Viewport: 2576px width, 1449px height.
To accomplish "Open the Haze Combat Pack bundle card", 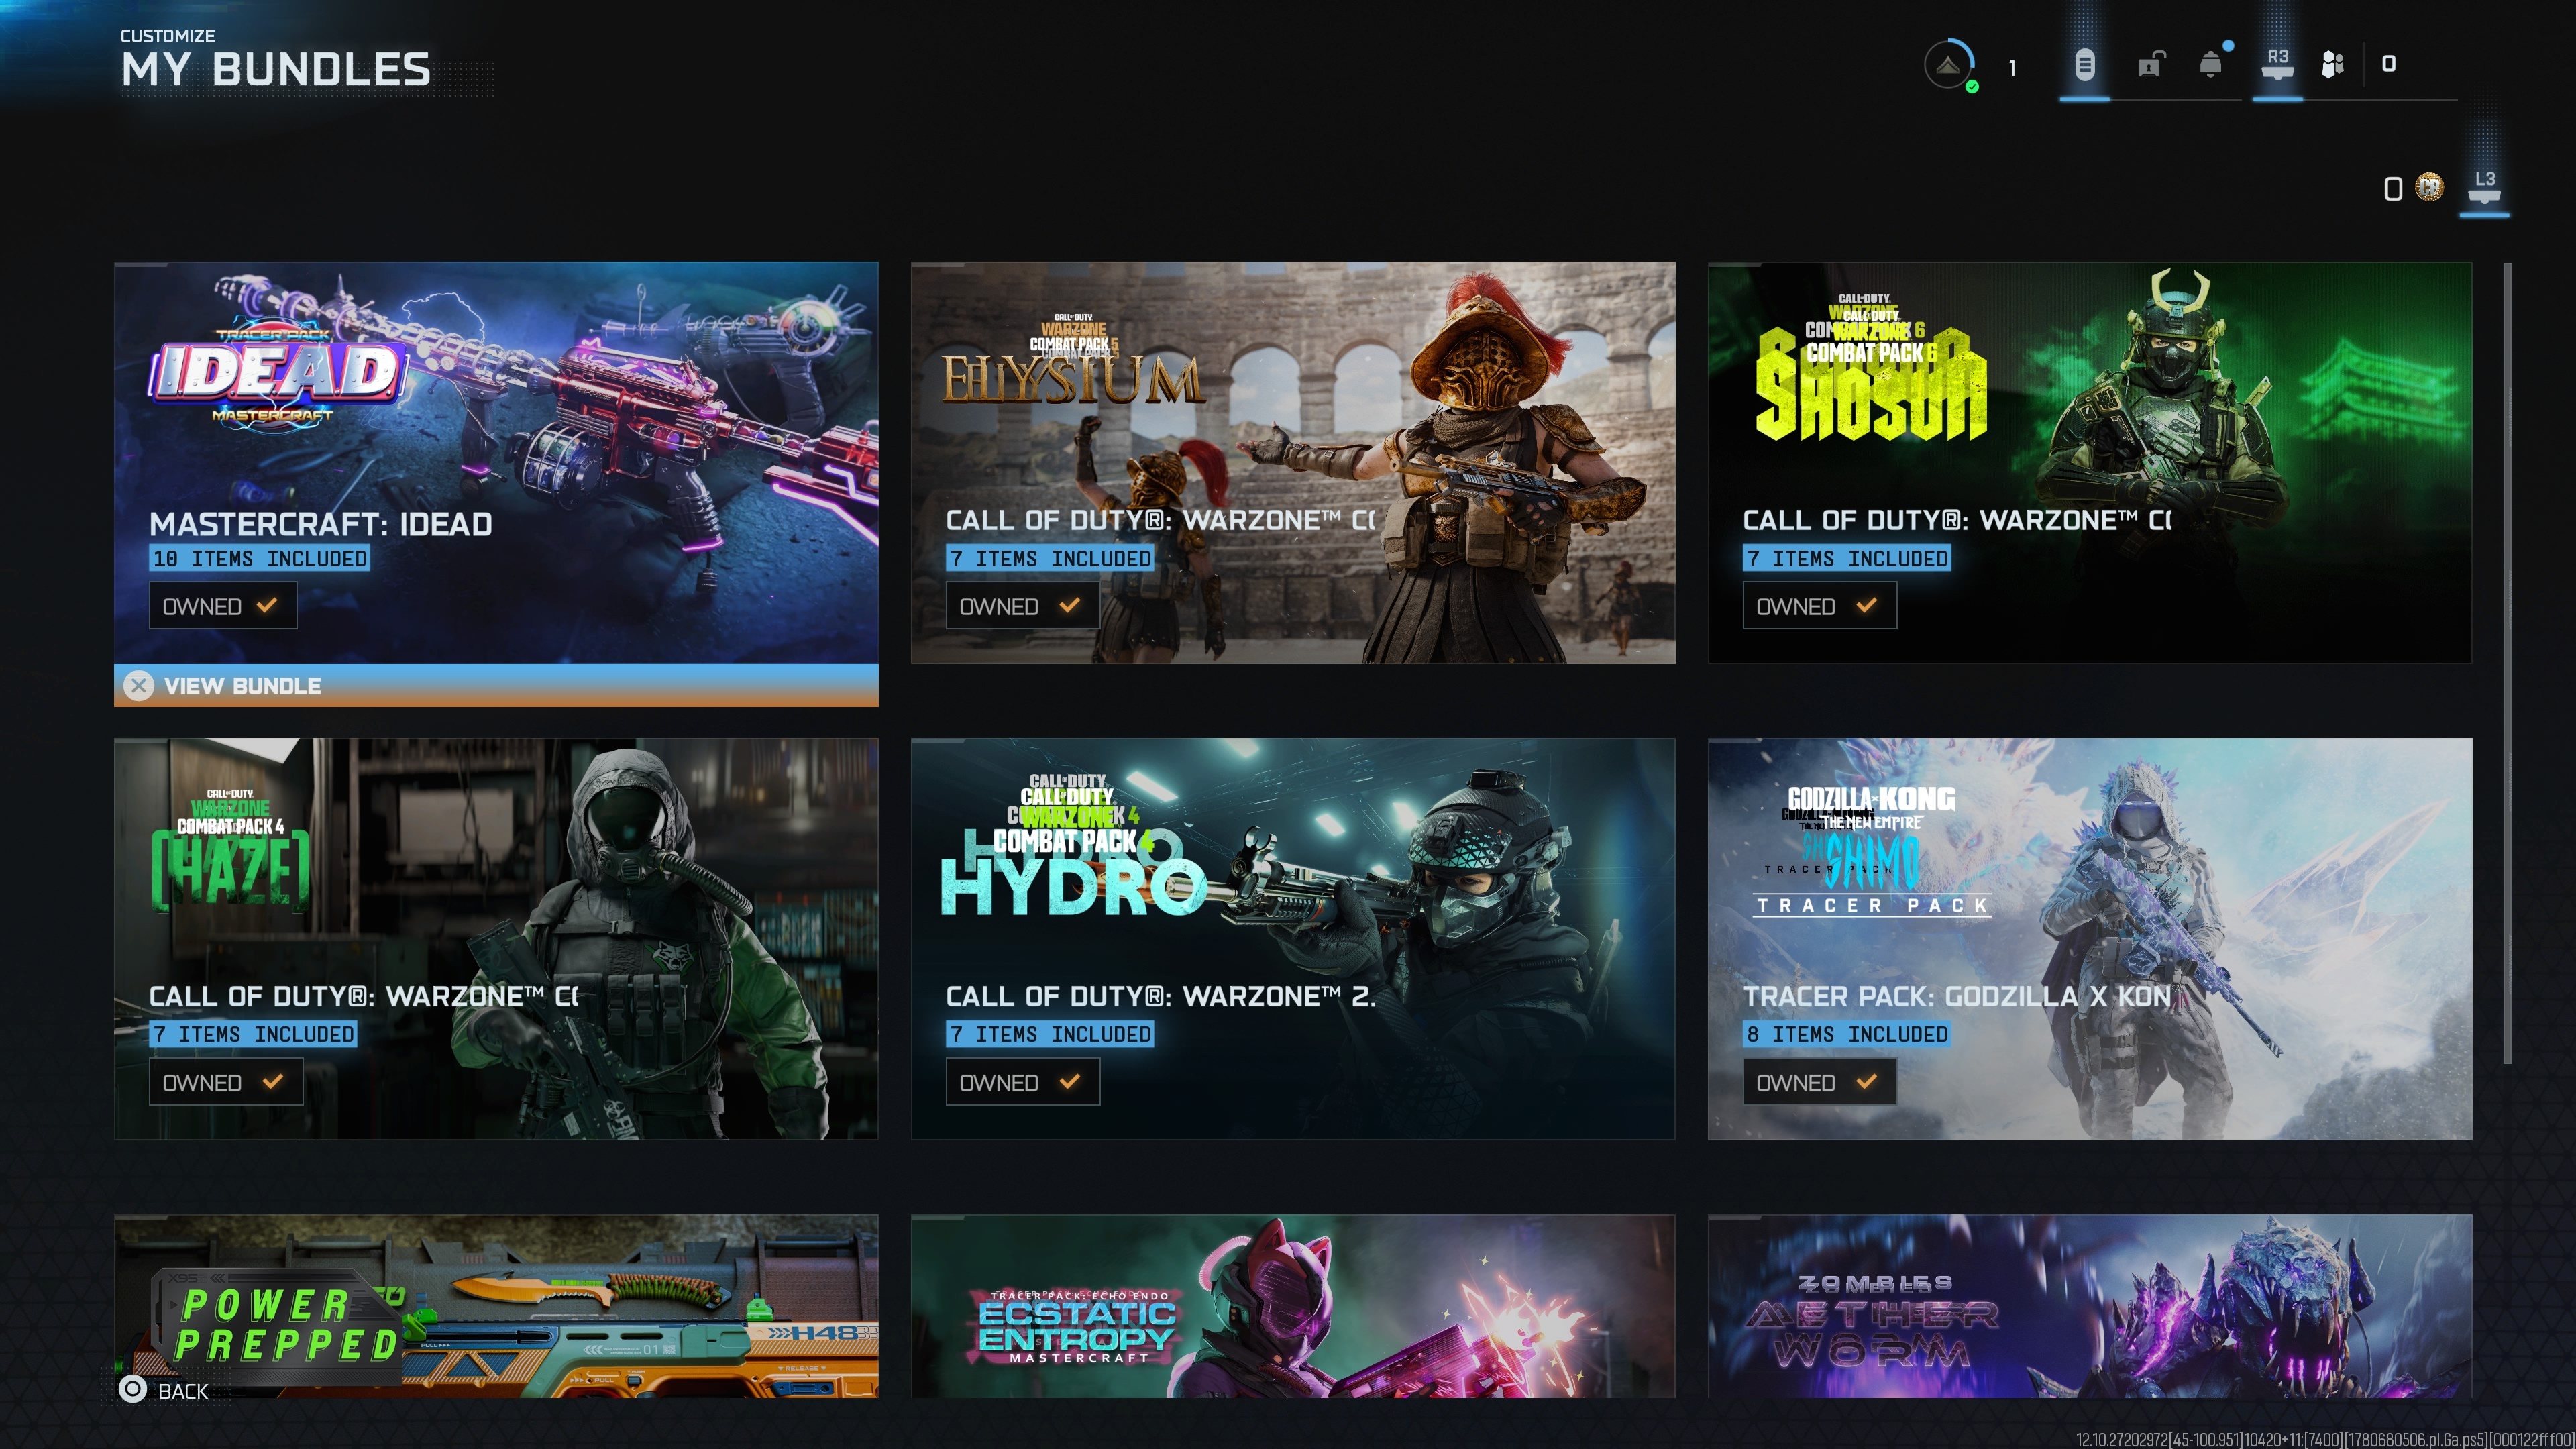I will (496, 939).
